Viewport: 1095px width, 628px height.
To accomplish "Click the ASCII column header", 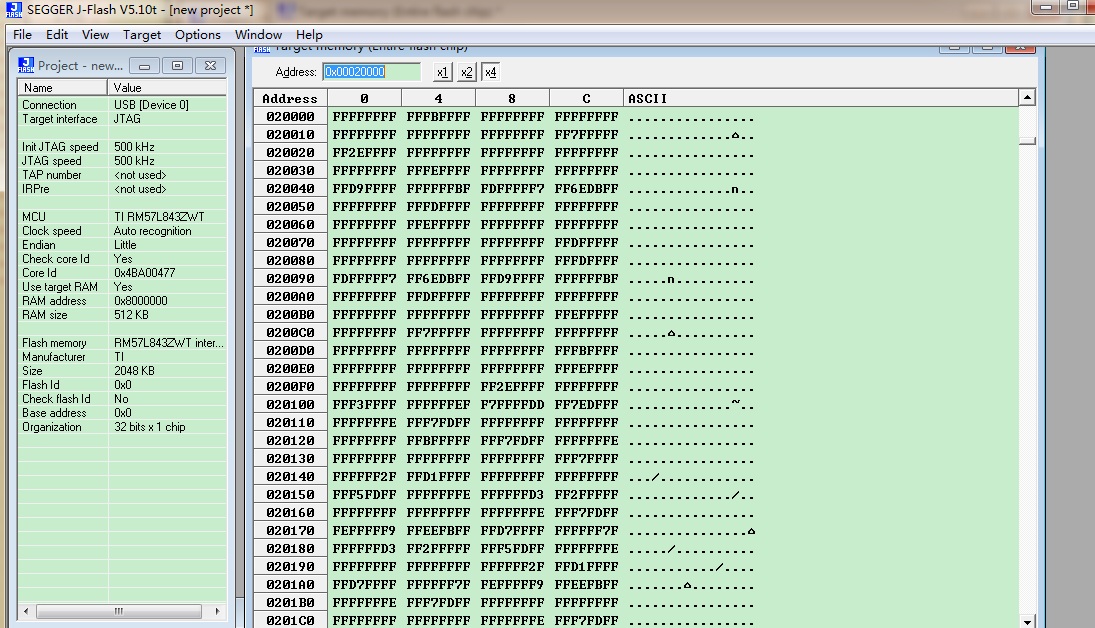I will 821,98.
